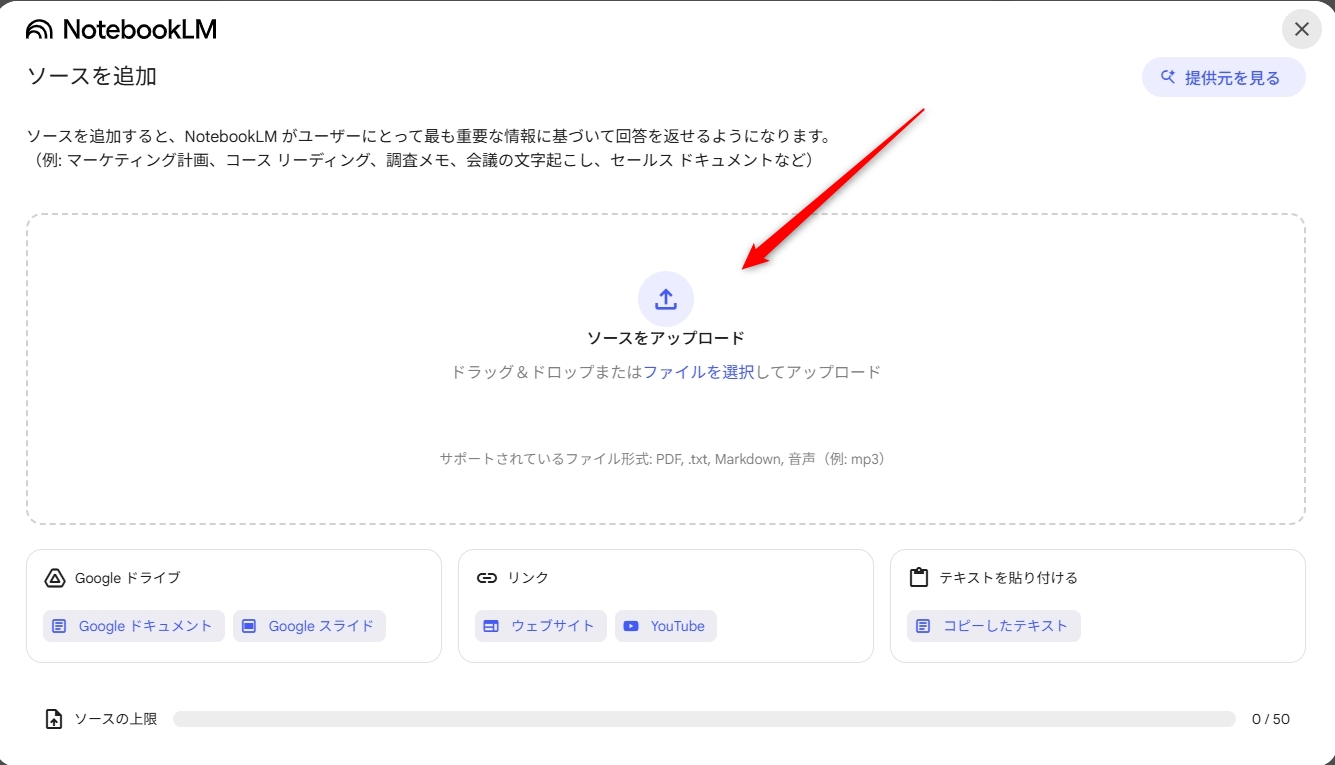The image size is (1335, 765).
Task: Click the ソースを追加 heading
Action: [91, 76]
